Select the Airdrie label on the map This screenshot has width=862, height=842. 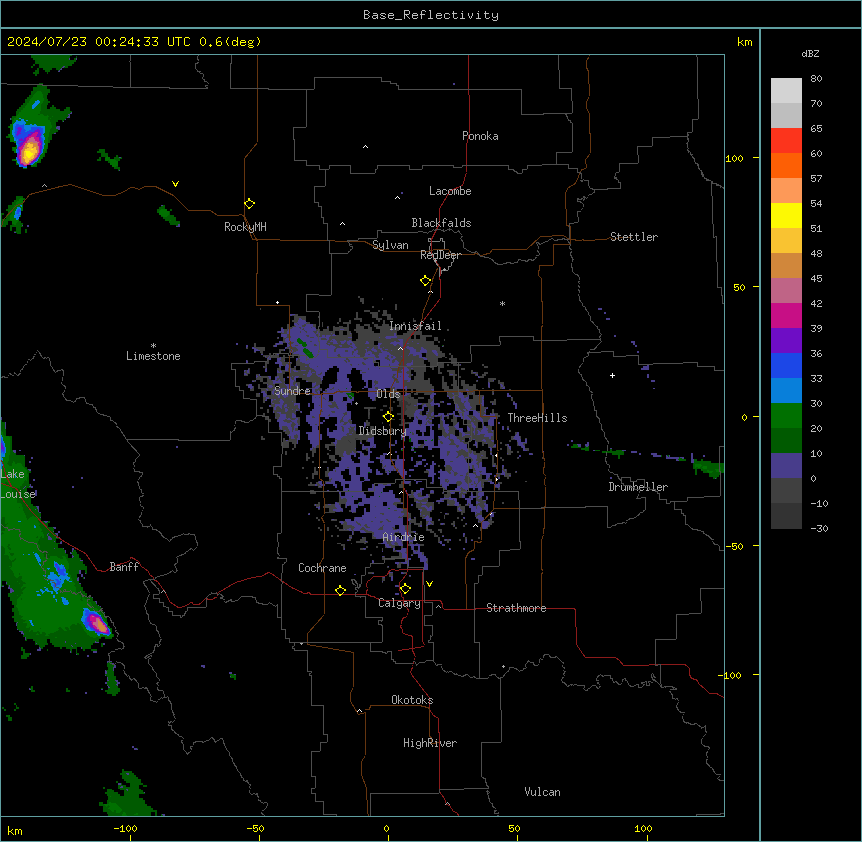point(403,537)
